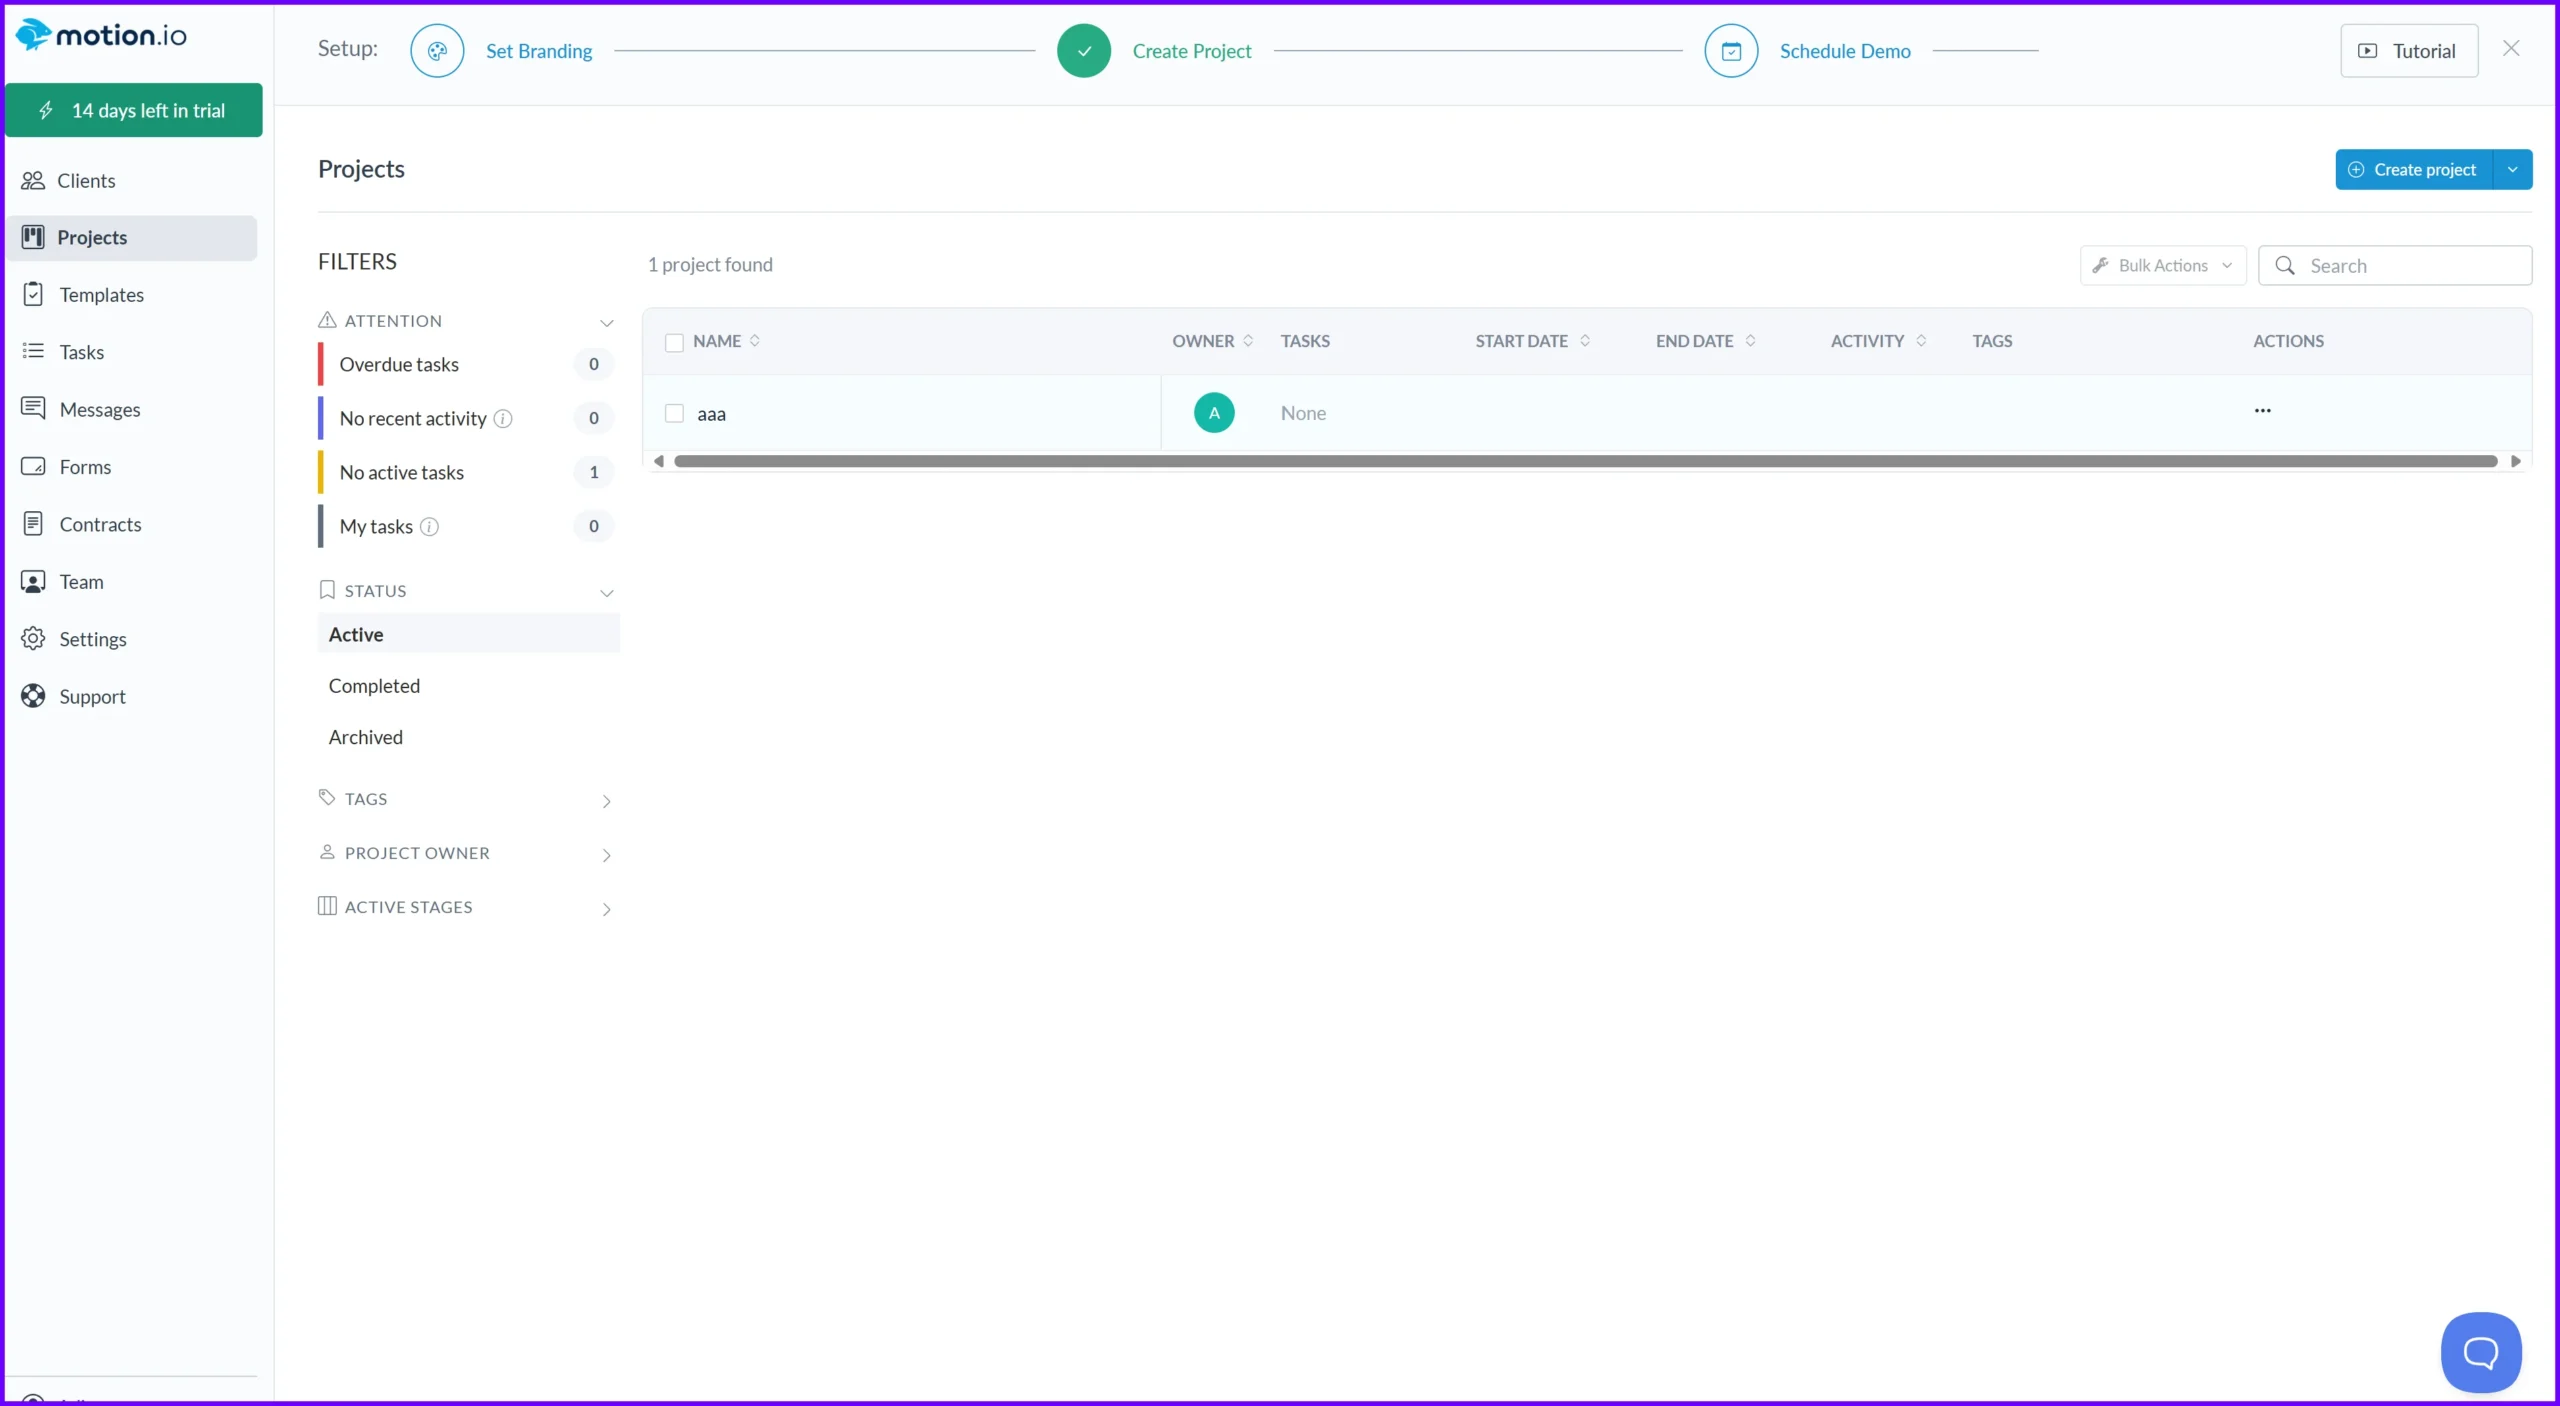Open the Schedule Demo link
This screenshot has height=1406, width=2560.
pos(1845,50)
